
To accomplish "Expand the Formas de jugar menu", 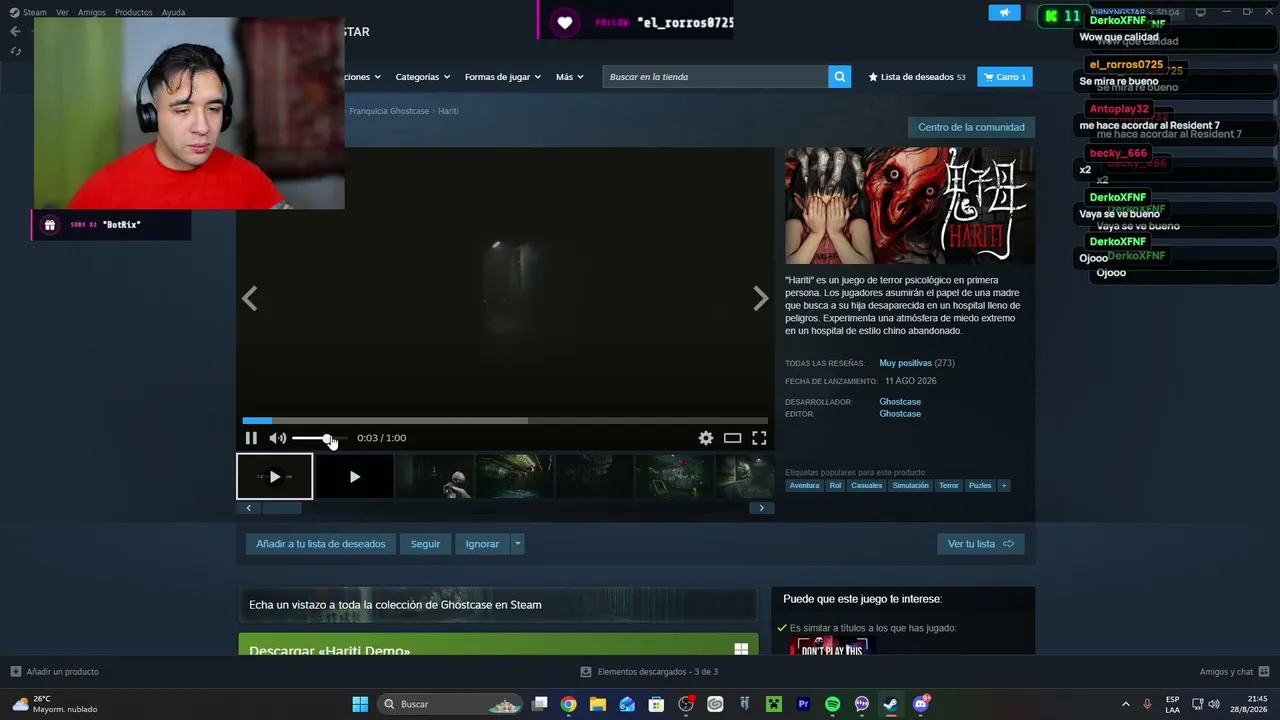I will tap(502, 77).
